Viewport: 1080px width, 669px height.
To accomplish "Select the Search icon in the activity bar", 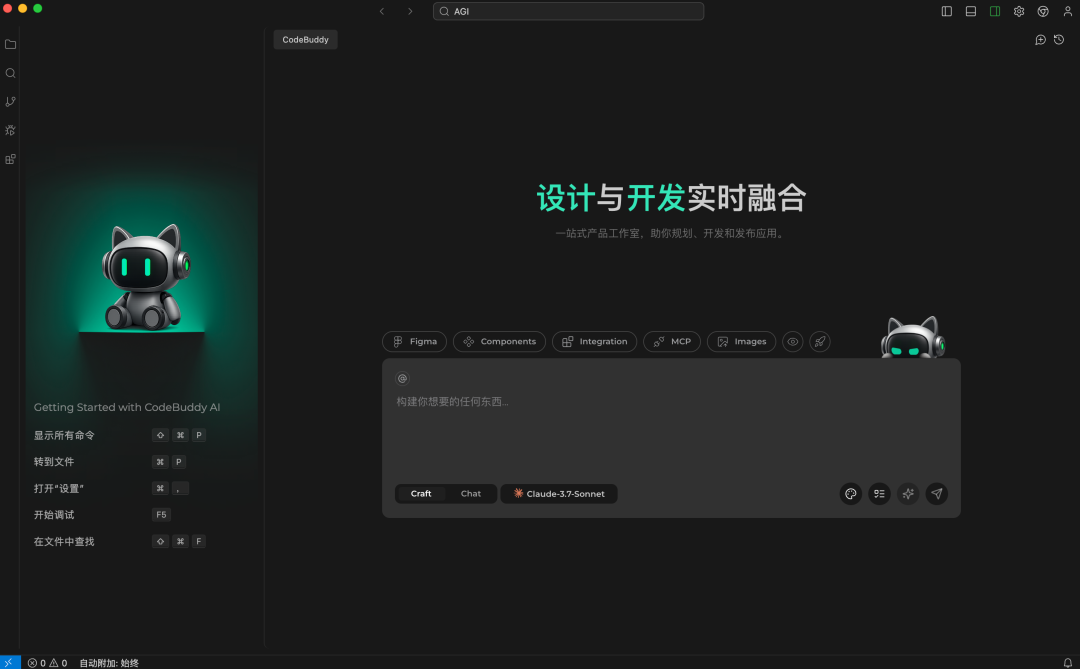I will point(10,72).
